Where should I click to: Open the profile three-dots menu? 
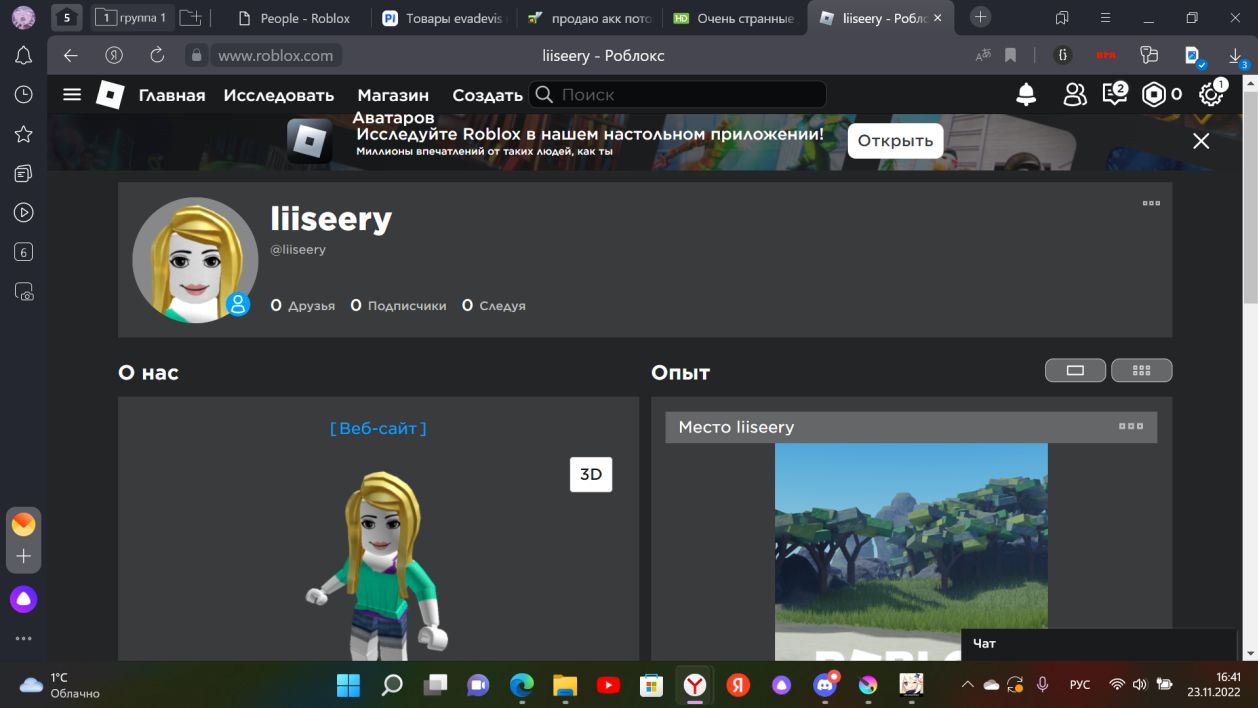tap(1151, 203)
